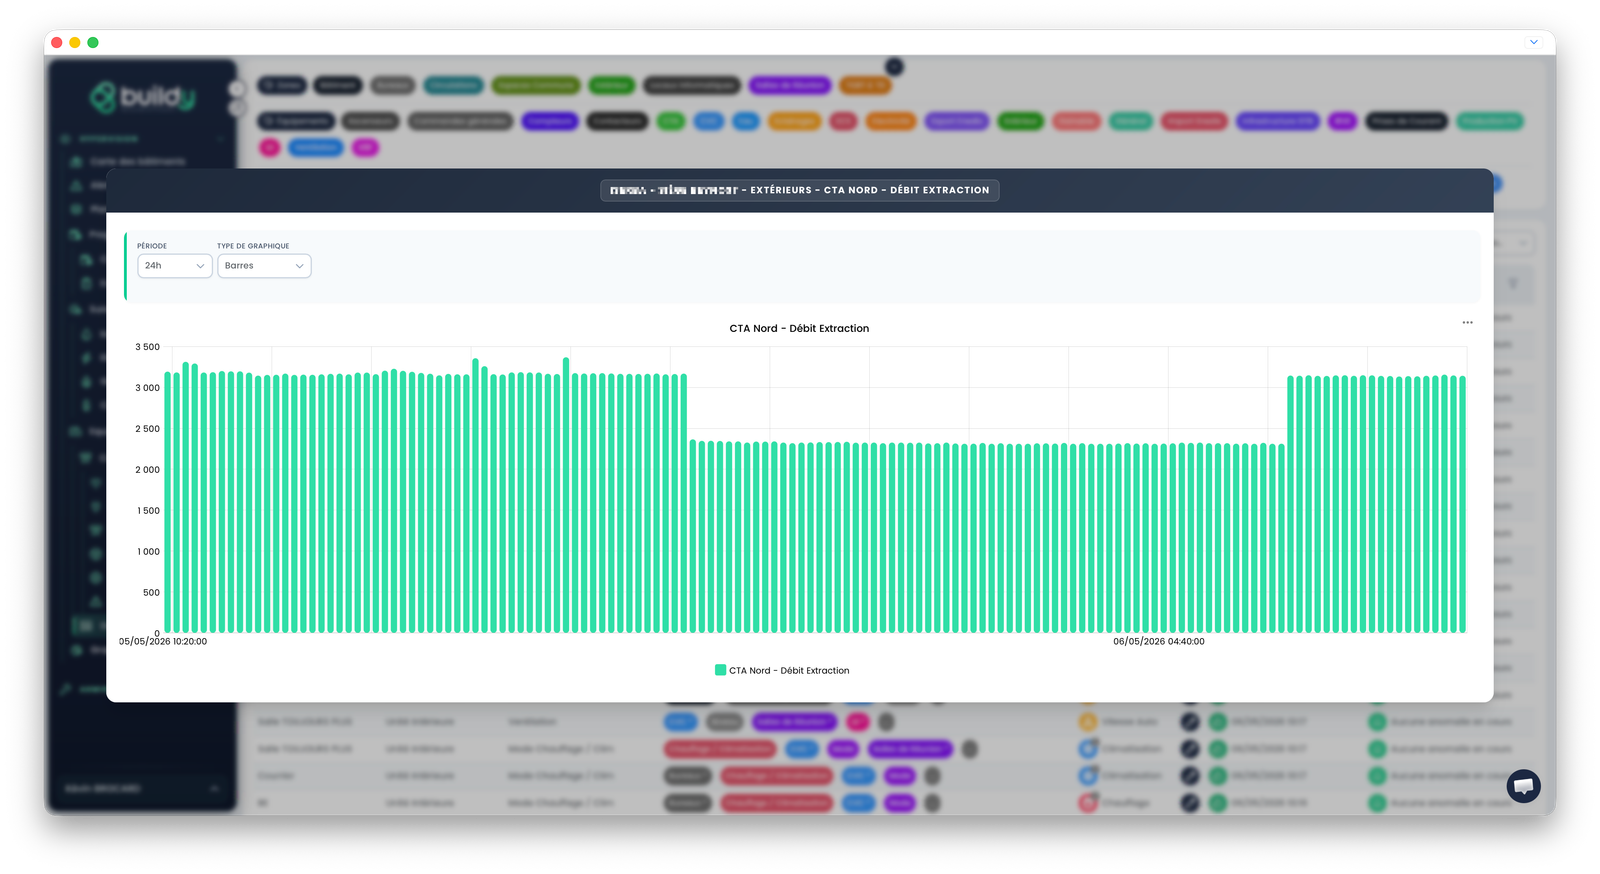
Task: Open the chart three-dot options menu
Action: (x=1467, y=322)
